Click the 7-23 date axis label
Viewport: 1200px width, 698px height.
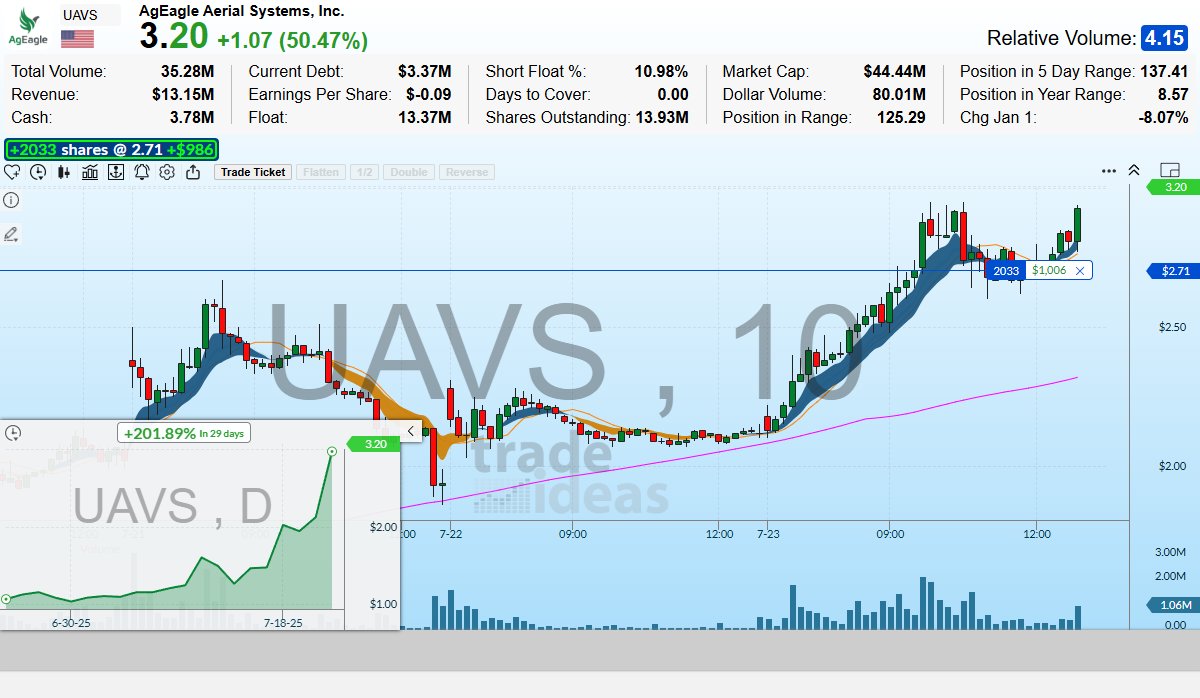click(768, 534)
